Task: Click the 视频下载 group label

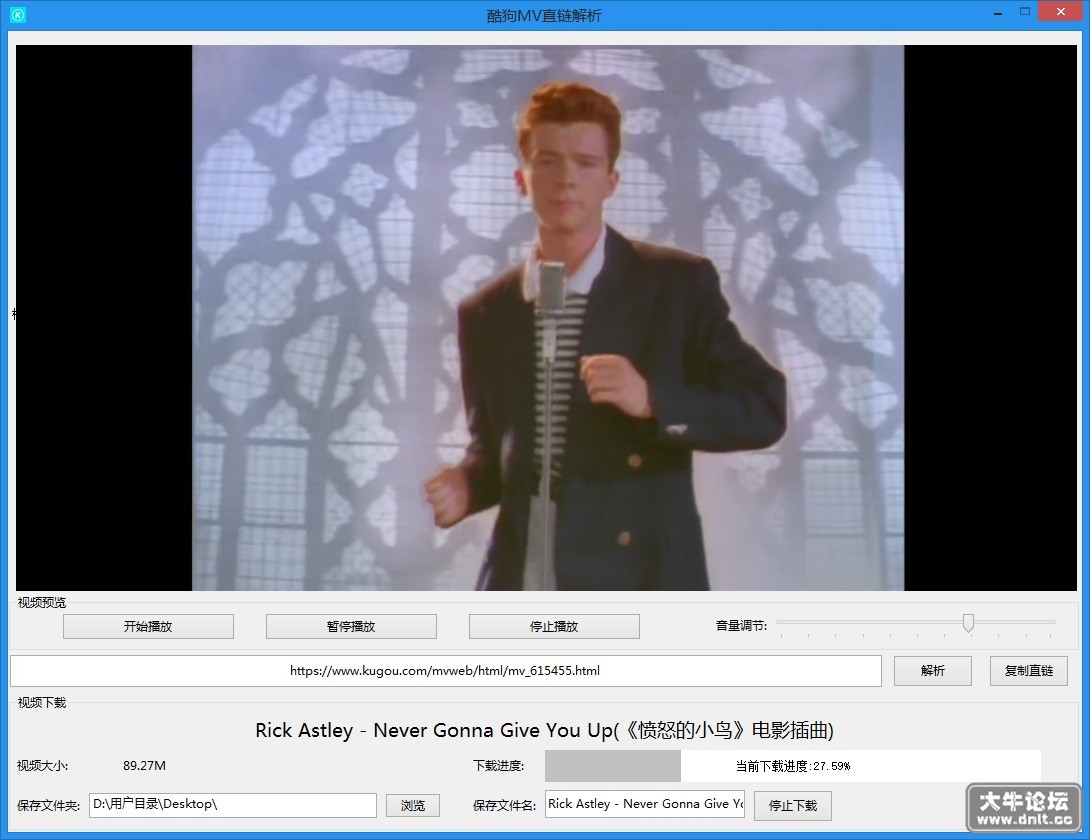Action: 42,702
